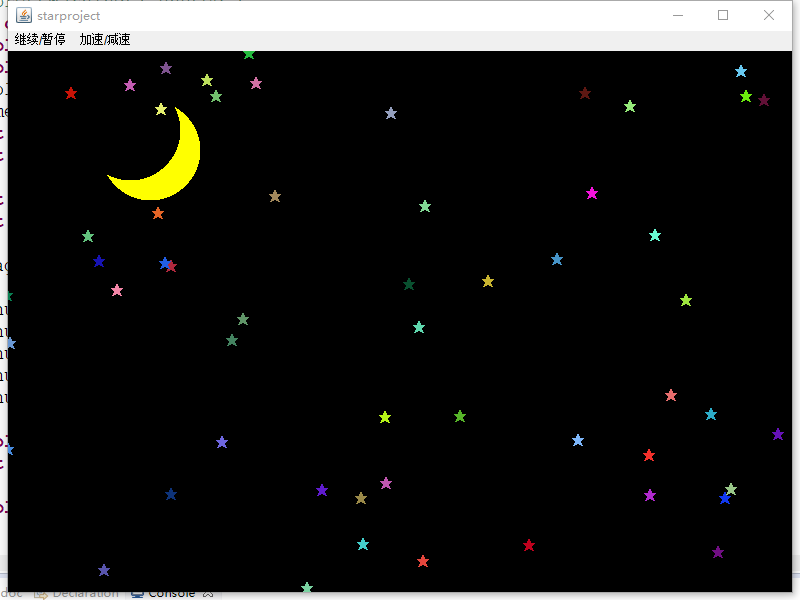Click the orange star on the right half

[x=670, y=395]
